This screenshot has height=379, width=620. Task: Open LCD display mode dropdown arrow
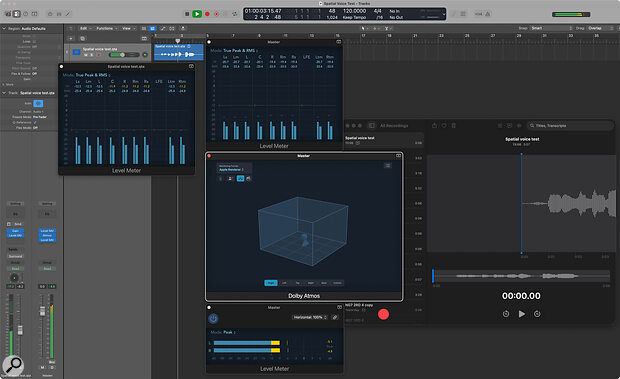(443, 14)
